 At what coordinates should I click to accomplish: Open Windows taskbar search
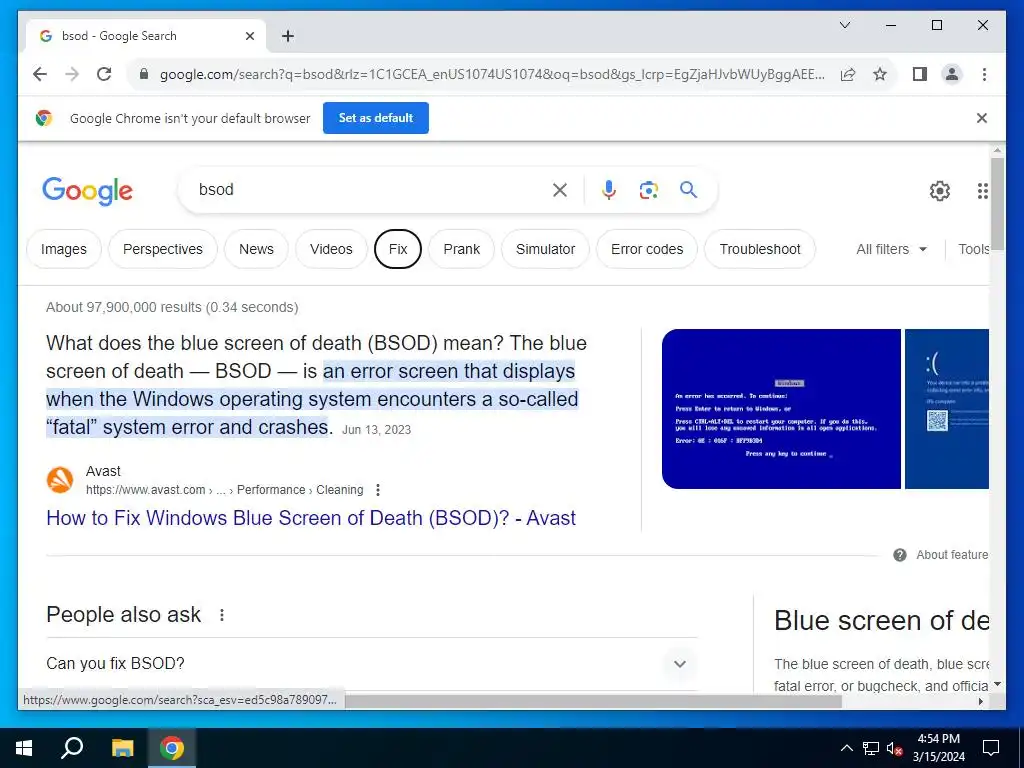point(72,748)
